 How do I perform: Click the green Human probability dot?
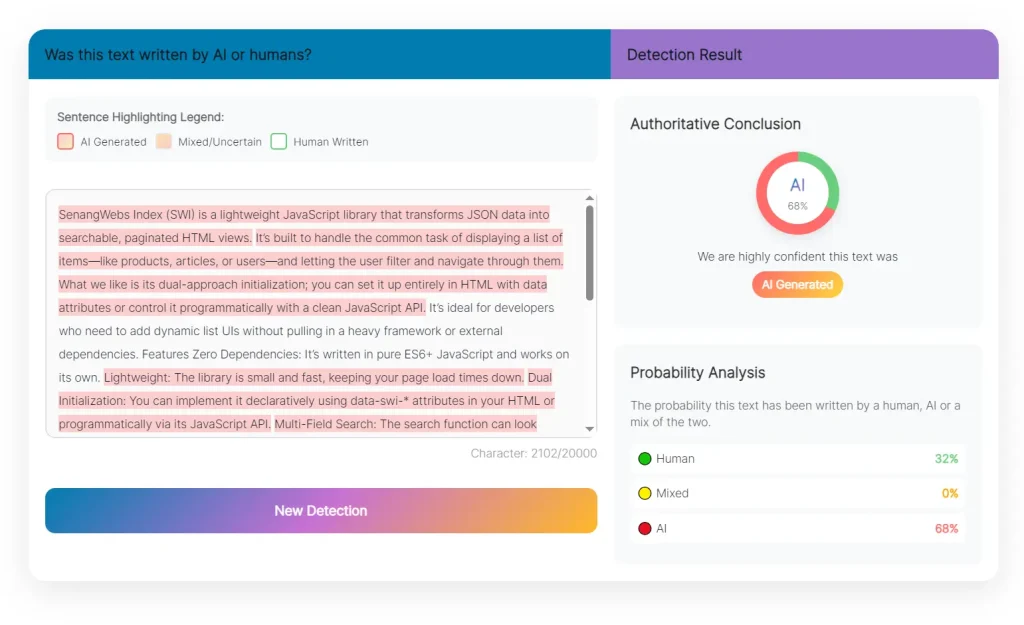[645, 459]
